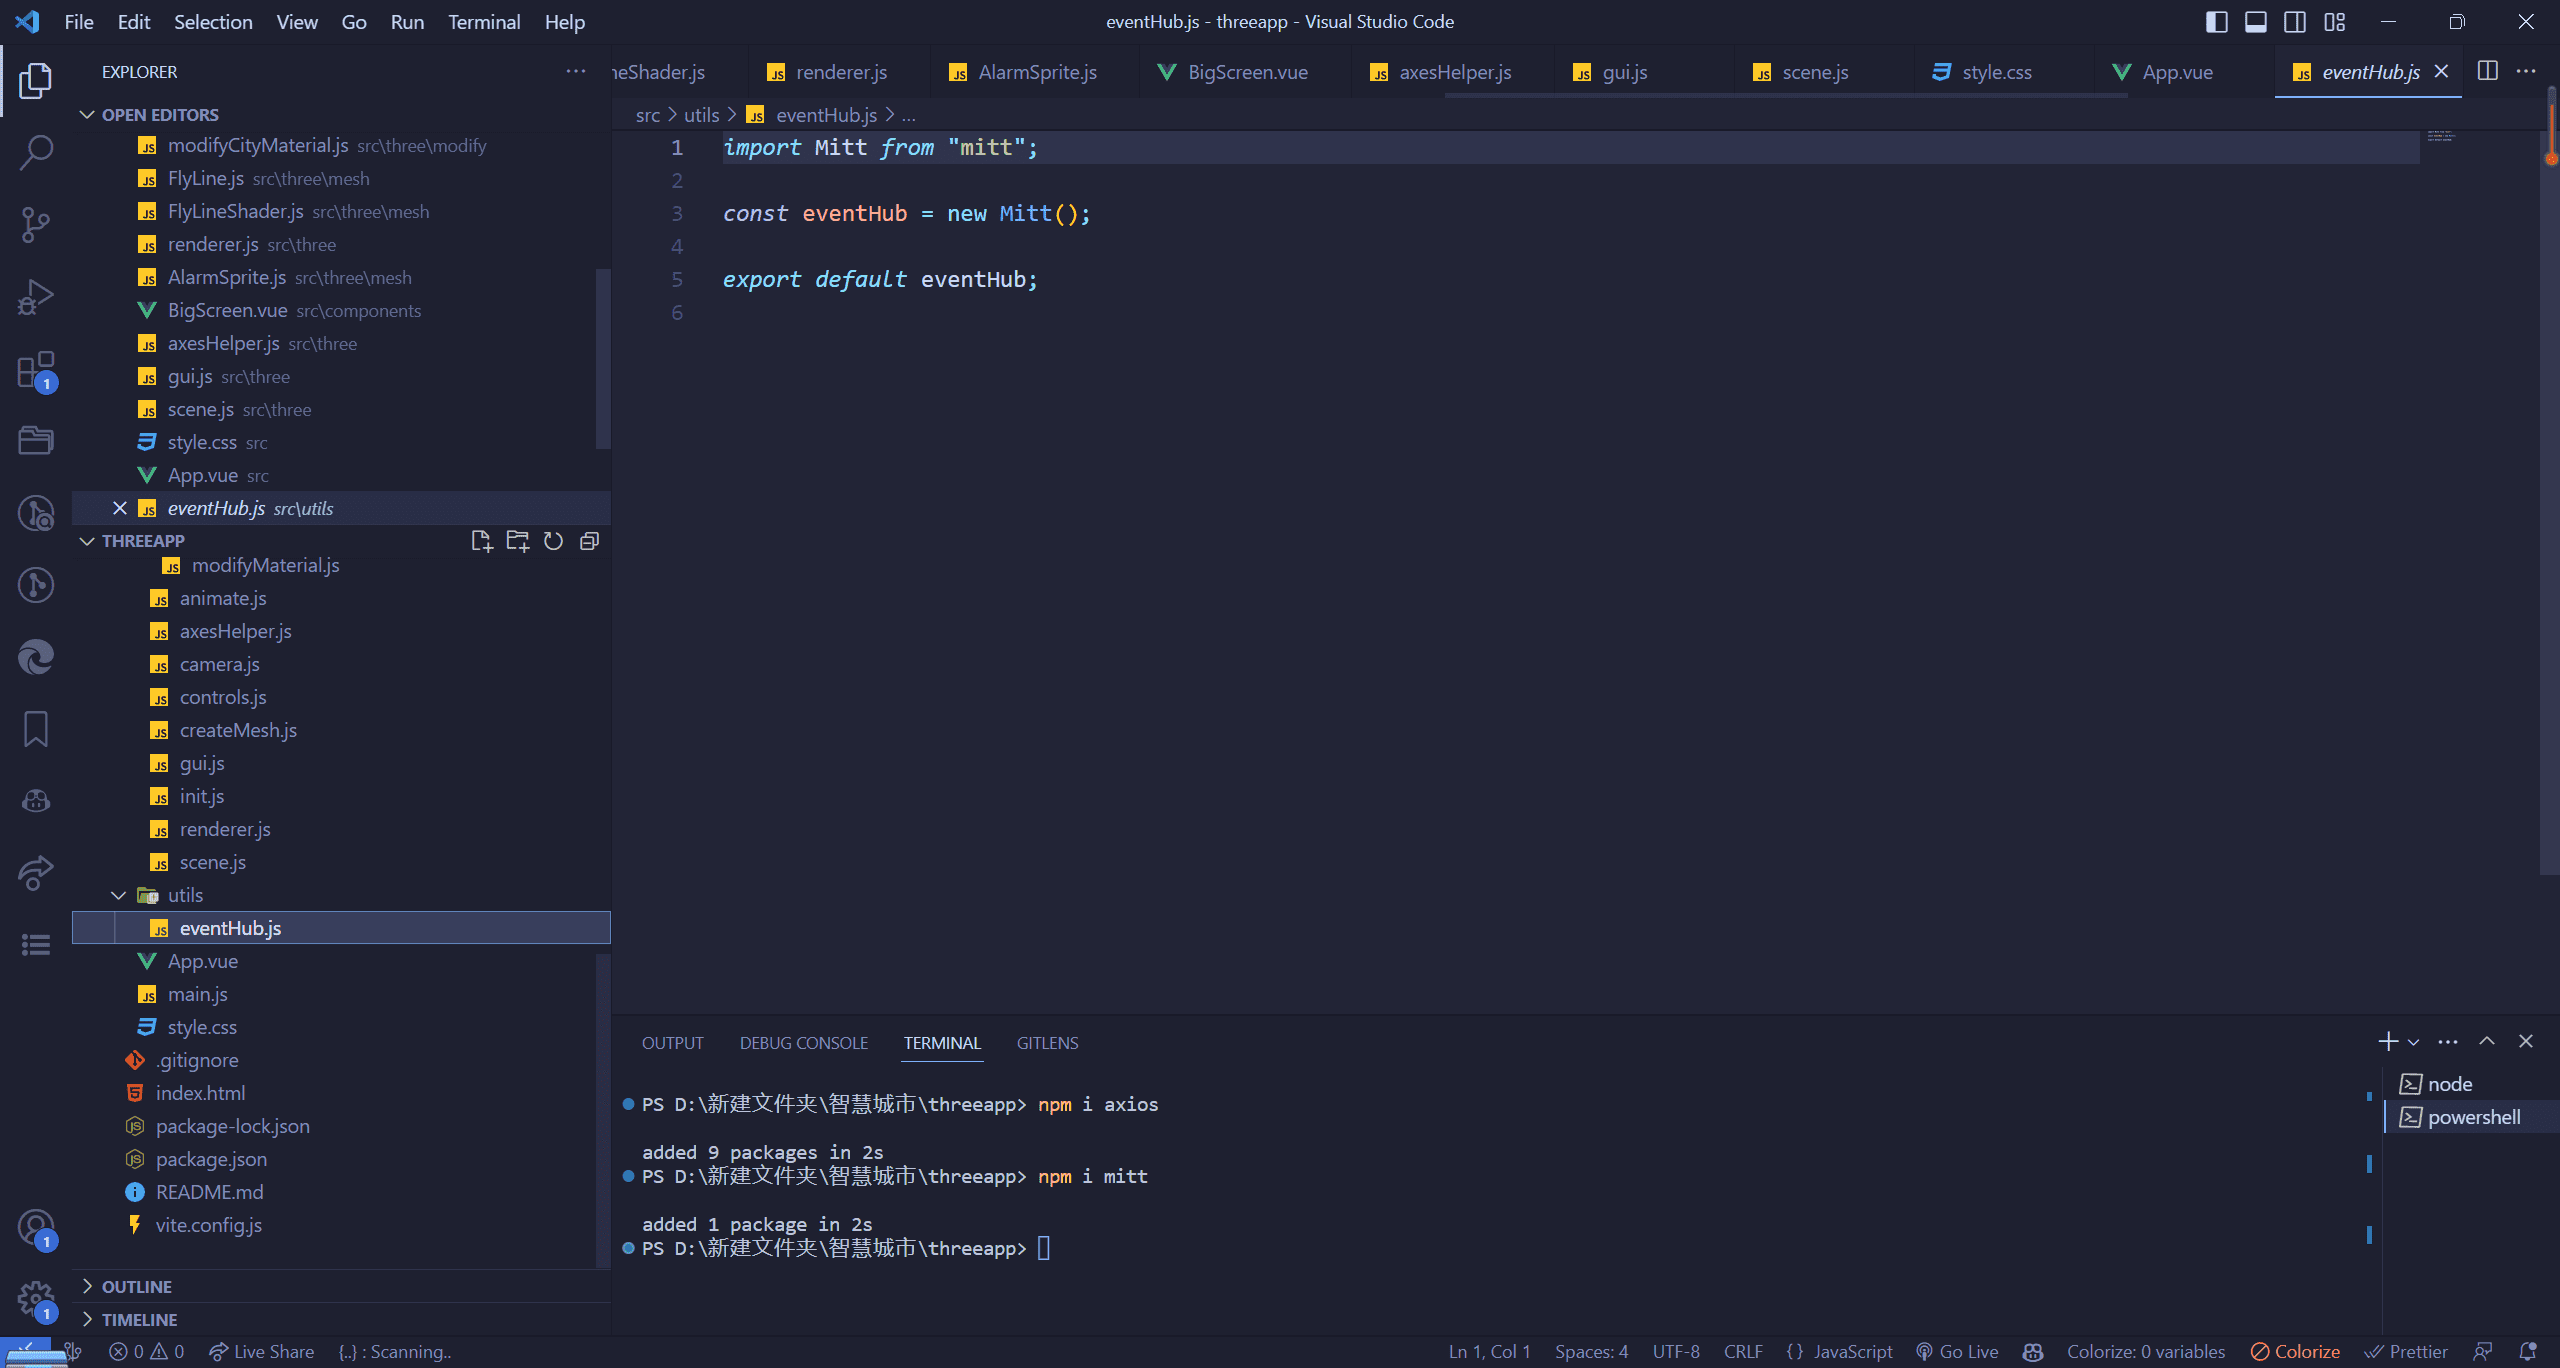
Task: Open the Extensions view icon
Action: click(36, 369)
